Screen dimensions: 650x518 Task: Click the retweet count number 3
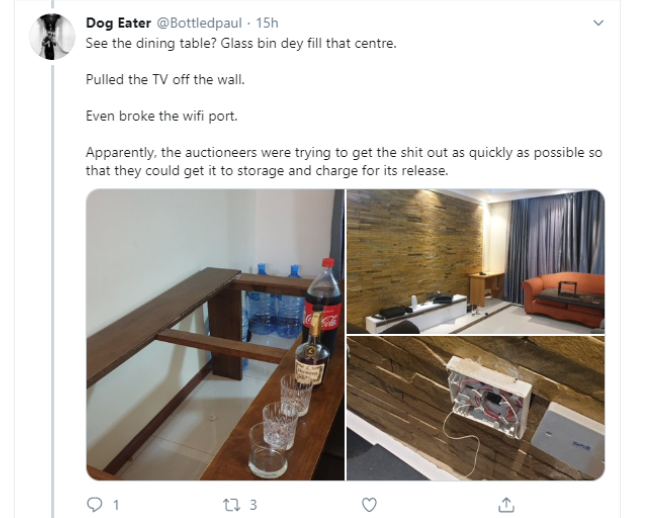coord(253,505)
